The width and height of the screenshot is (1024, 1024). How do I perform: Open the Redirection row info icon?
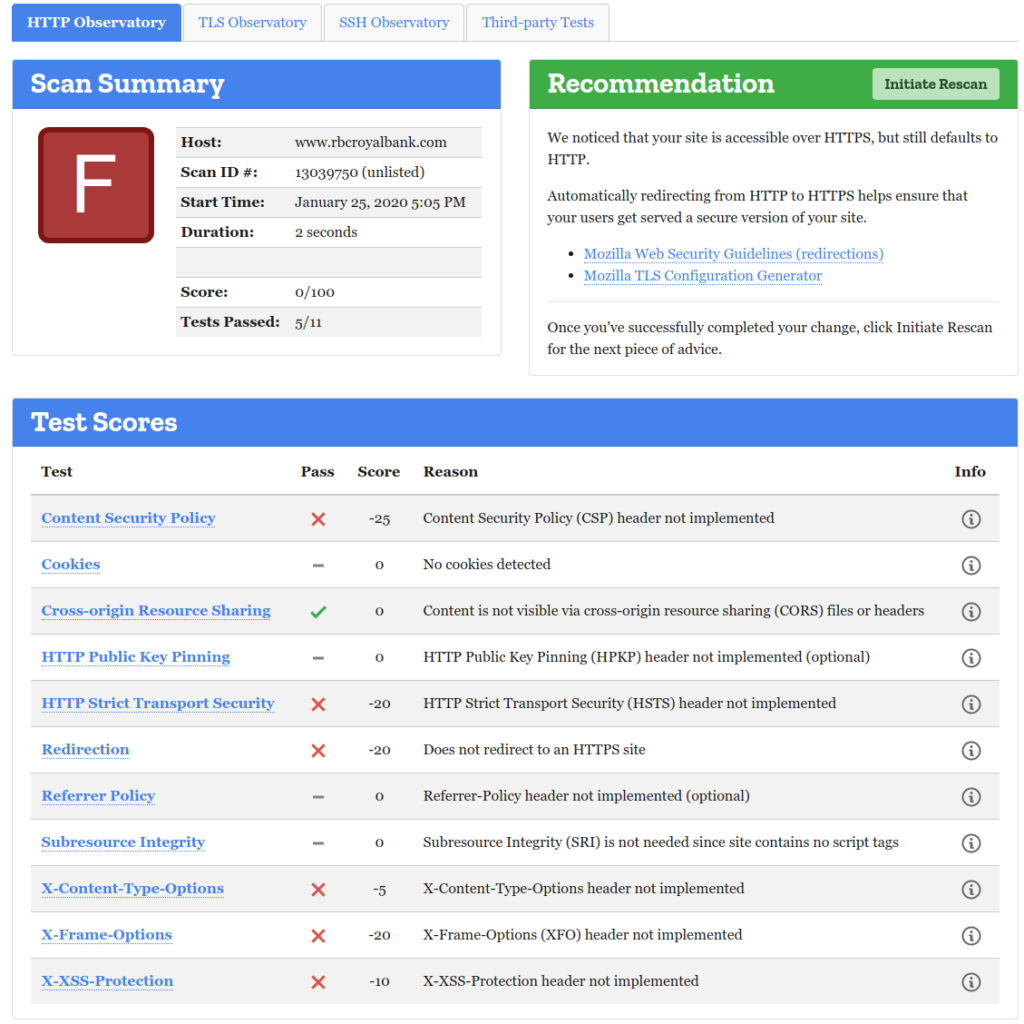970,750
